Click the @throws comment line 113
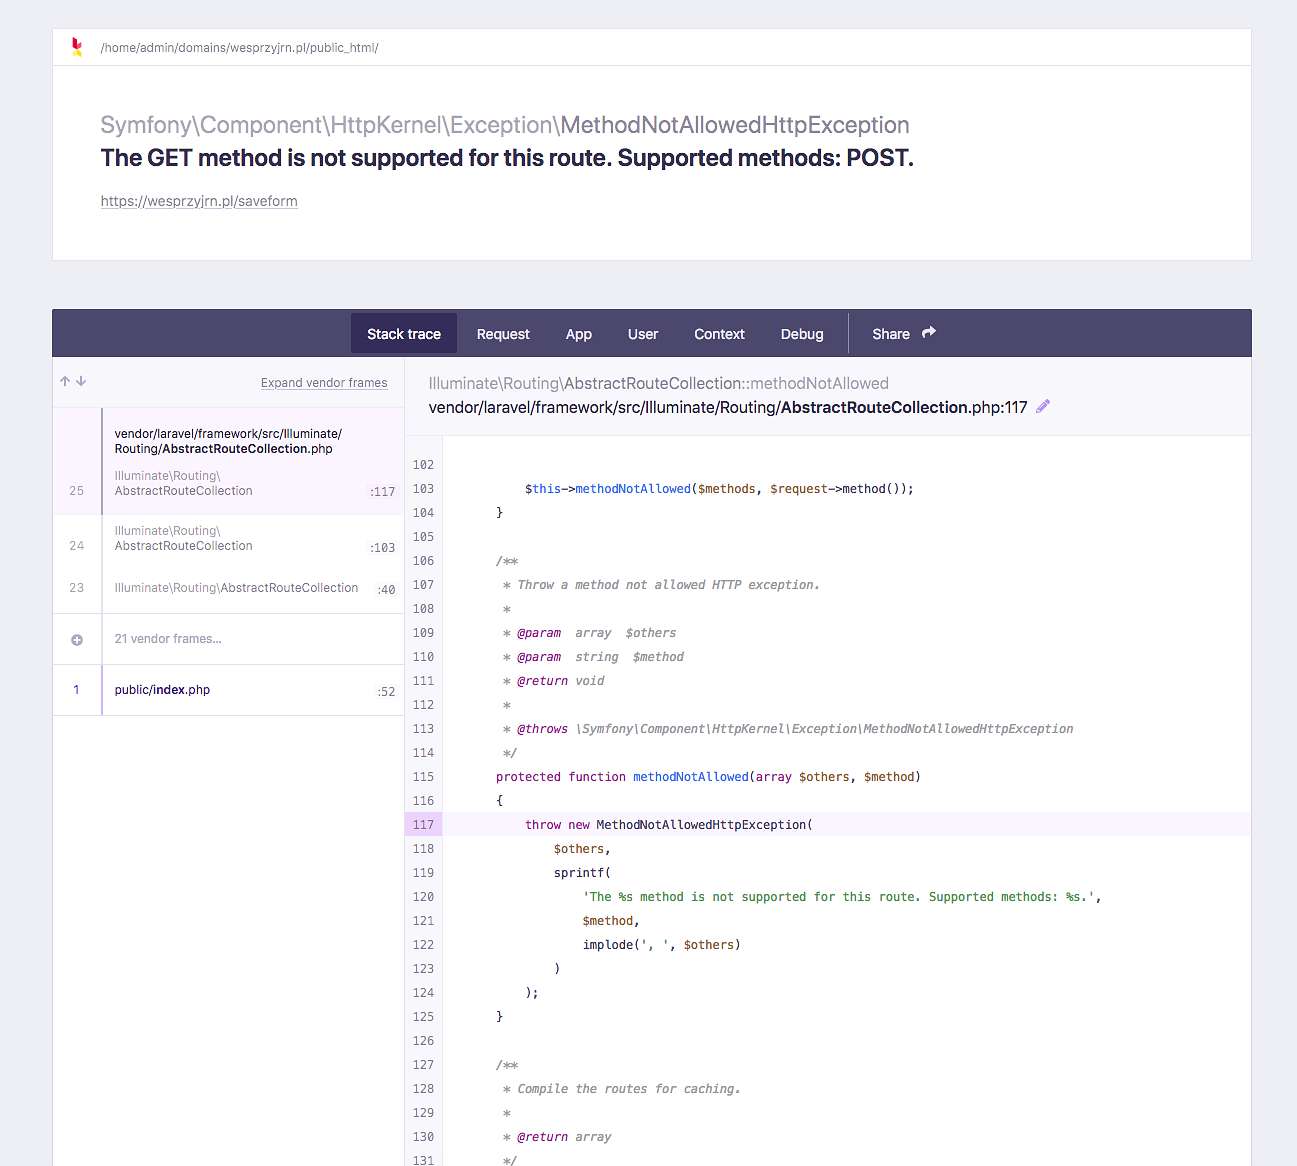The image size is (1297, 1166). (788, 729)
